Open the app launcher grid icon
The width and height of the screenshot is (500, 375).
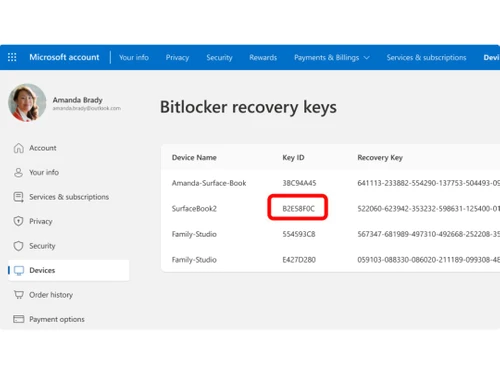click(12, 57)
